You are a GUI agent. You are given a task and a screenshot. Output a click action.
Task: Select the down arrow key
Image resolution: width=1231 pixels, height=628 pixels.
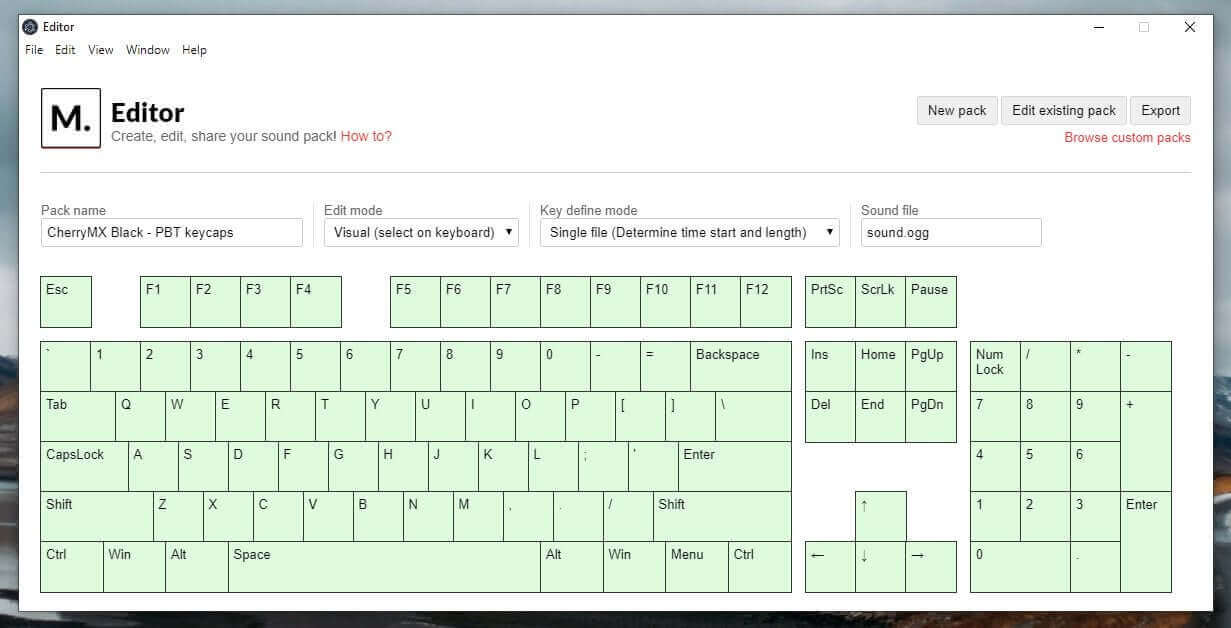(880, 566)
